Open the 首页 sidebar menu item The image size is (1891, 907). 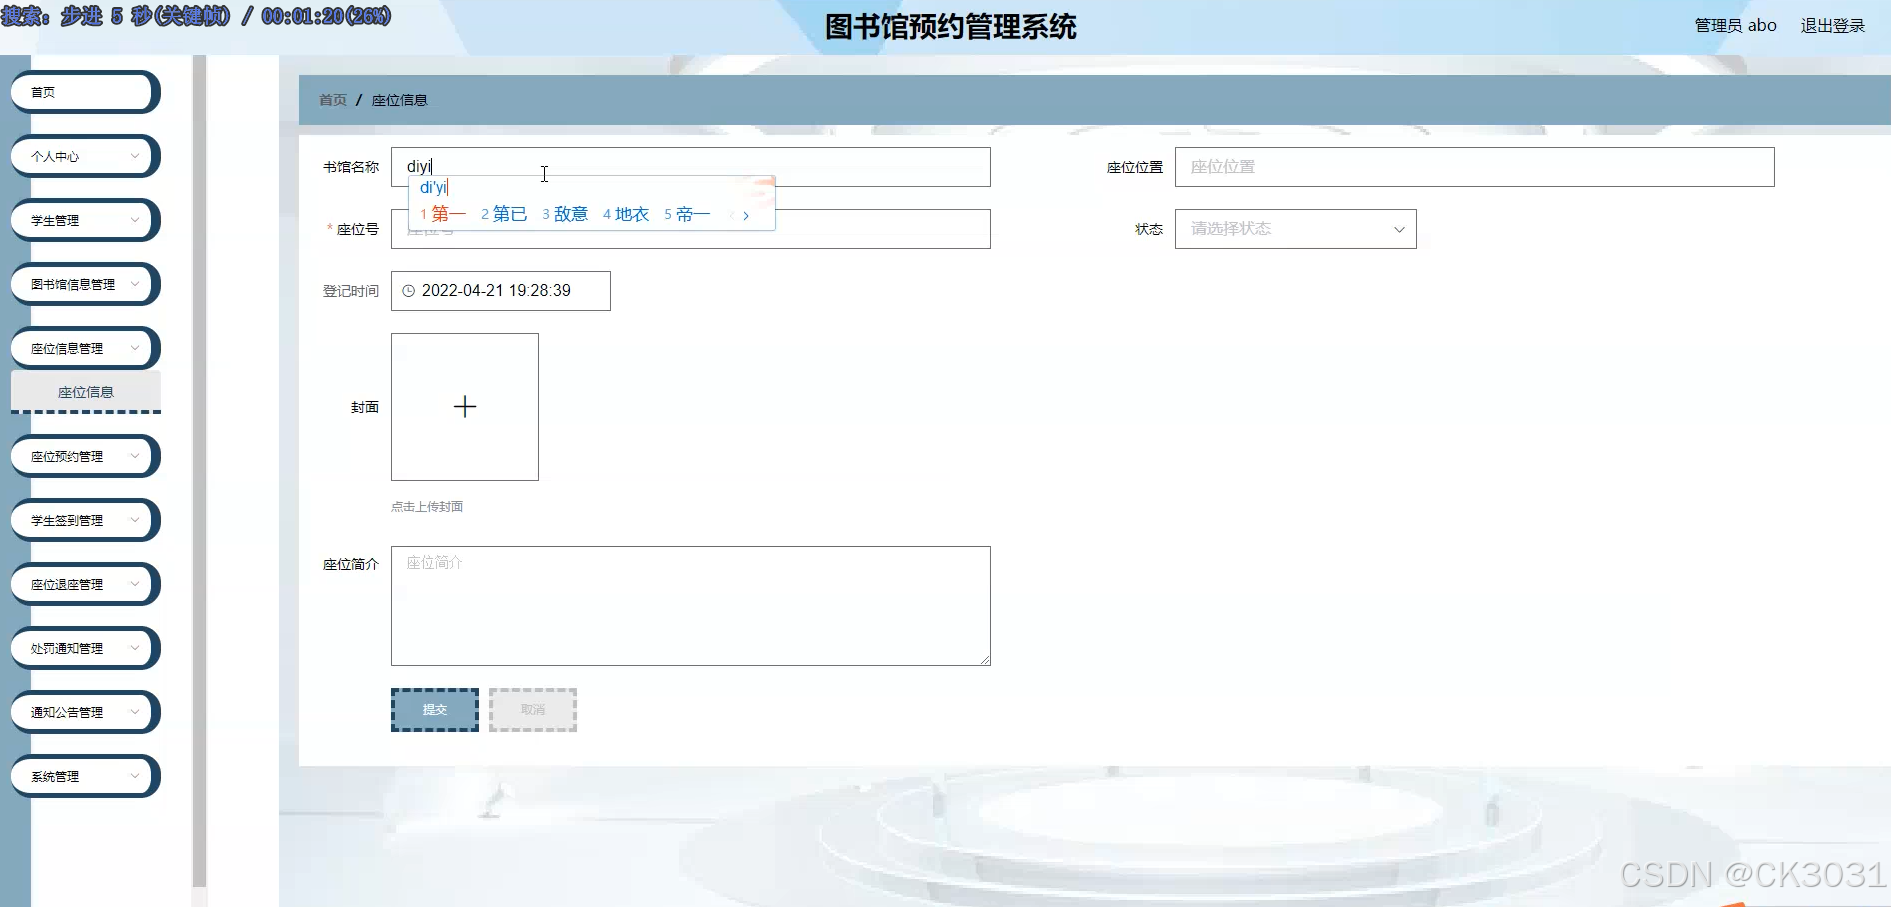pyautogui.click(x=85, y=92)
